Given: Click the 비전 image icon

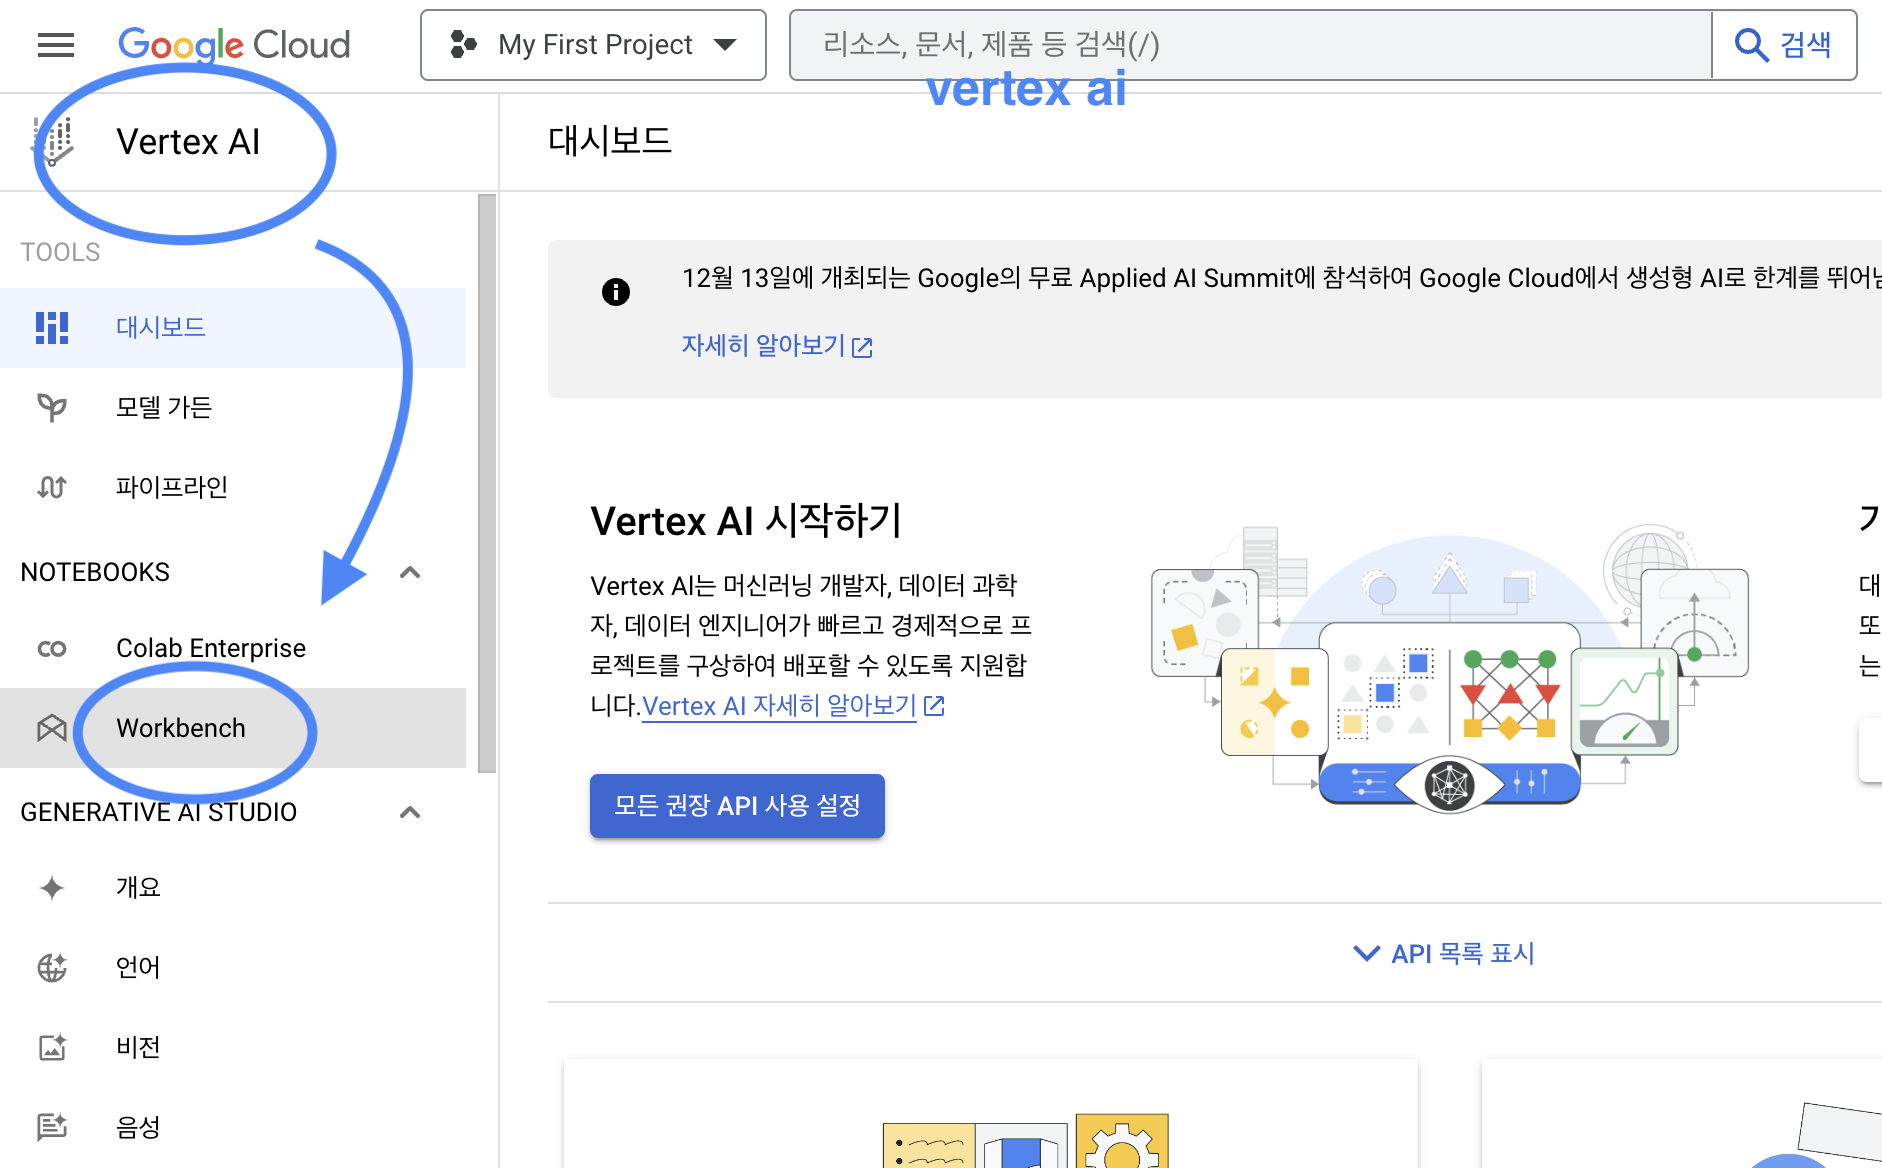Looking at the screenshot, I should (52, 1047).
